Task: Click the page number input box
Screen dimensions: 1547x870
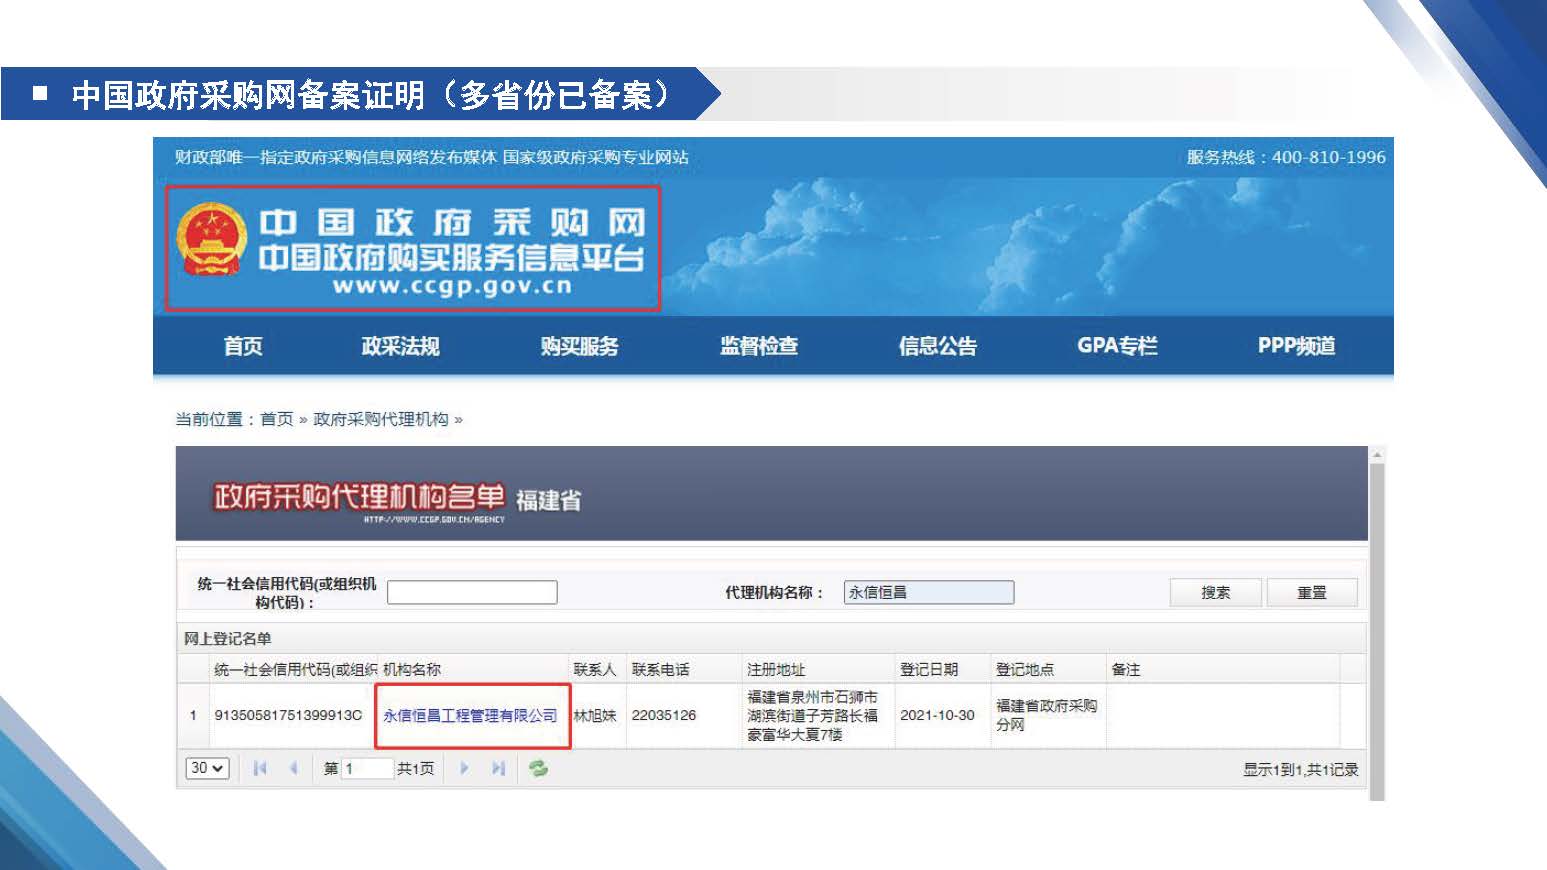Action: click(367, 768)
